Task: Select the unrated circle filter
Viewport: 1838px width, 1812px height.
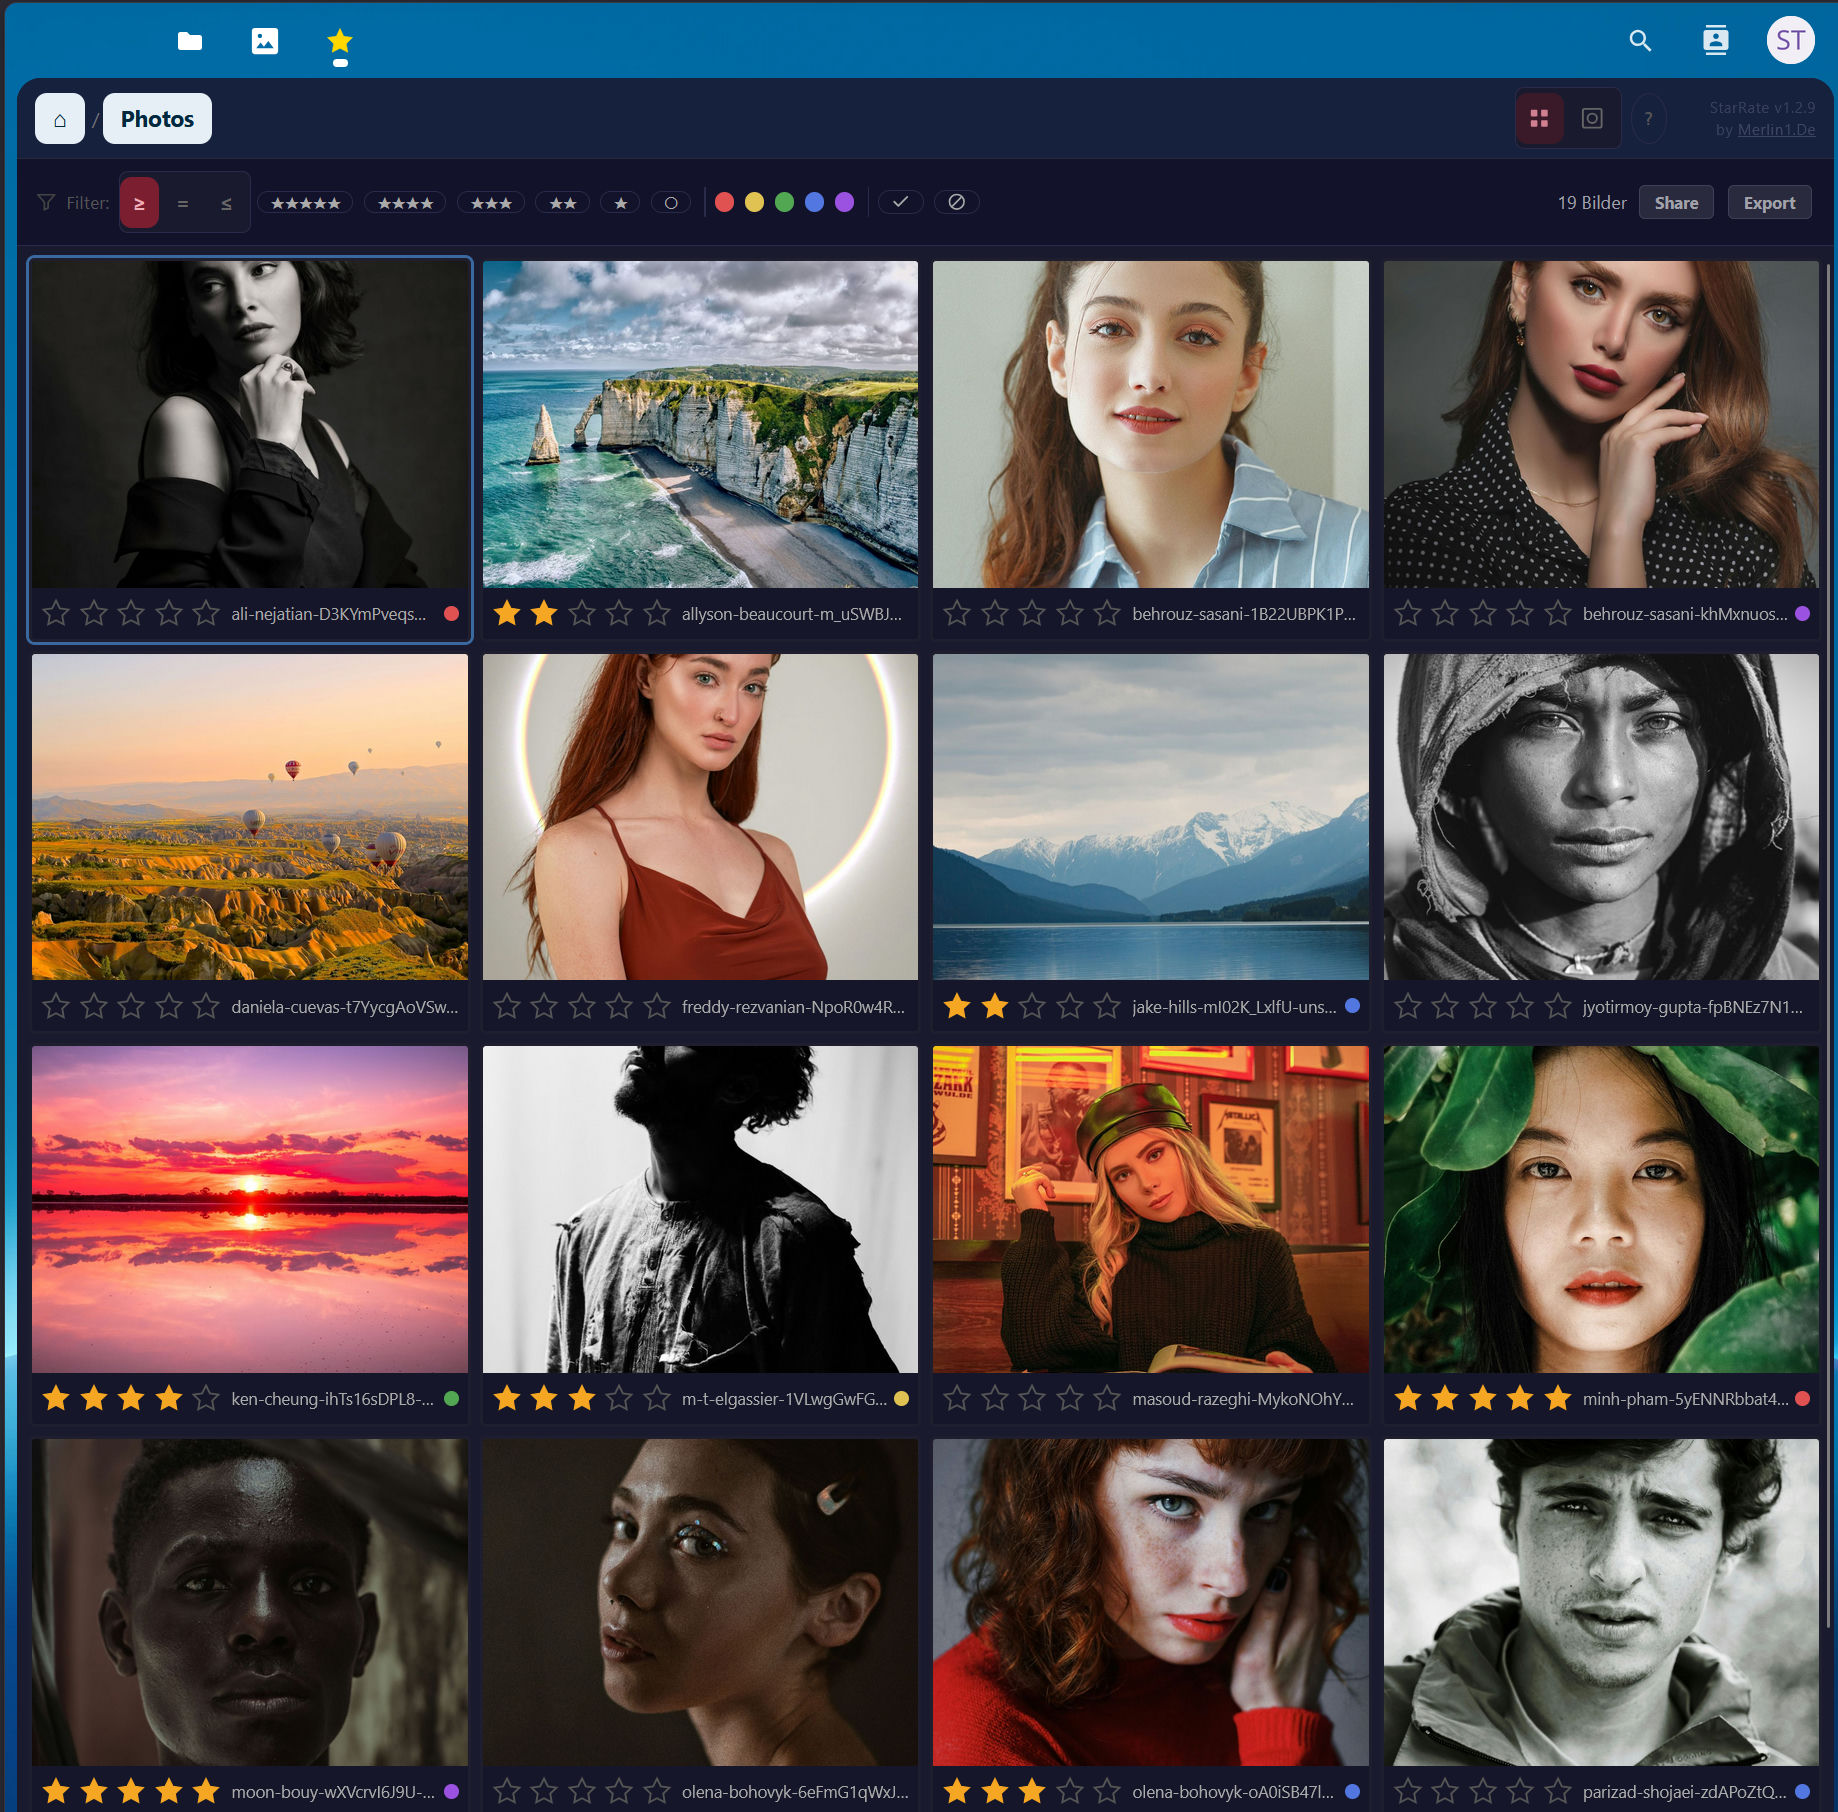Action: click(x=671, y=201)
